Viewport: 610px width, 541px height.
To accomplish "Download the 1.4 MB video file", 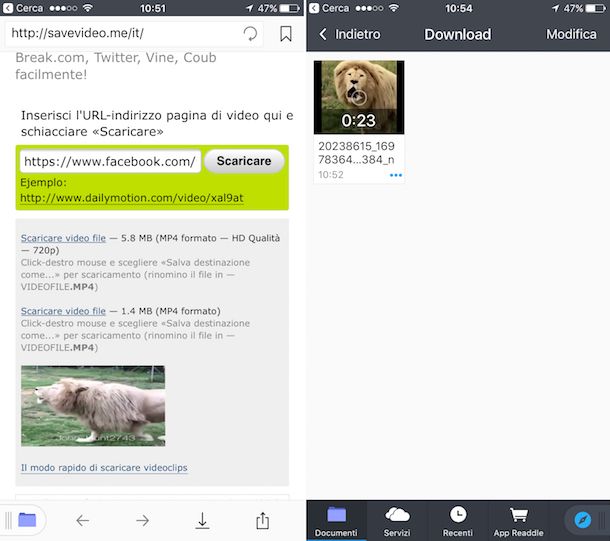I will pyautogui.click(x=63, y=311).
